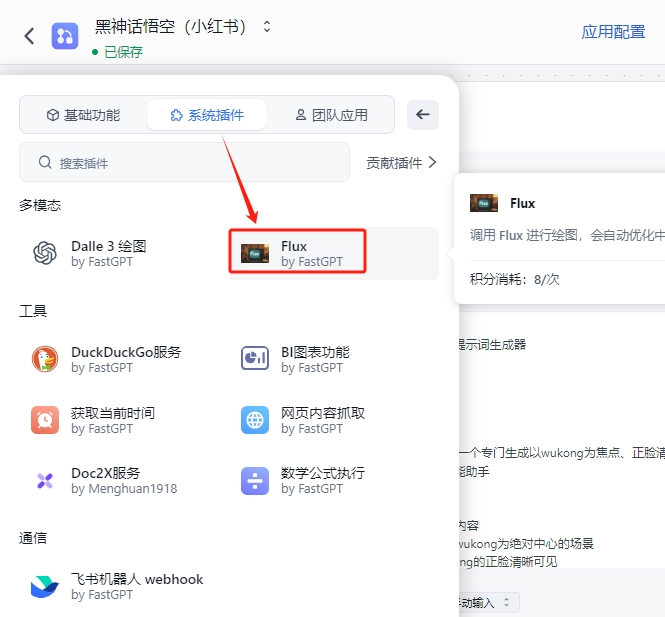
Task: Click the 工具 section heading
Action: coord(33,311)
